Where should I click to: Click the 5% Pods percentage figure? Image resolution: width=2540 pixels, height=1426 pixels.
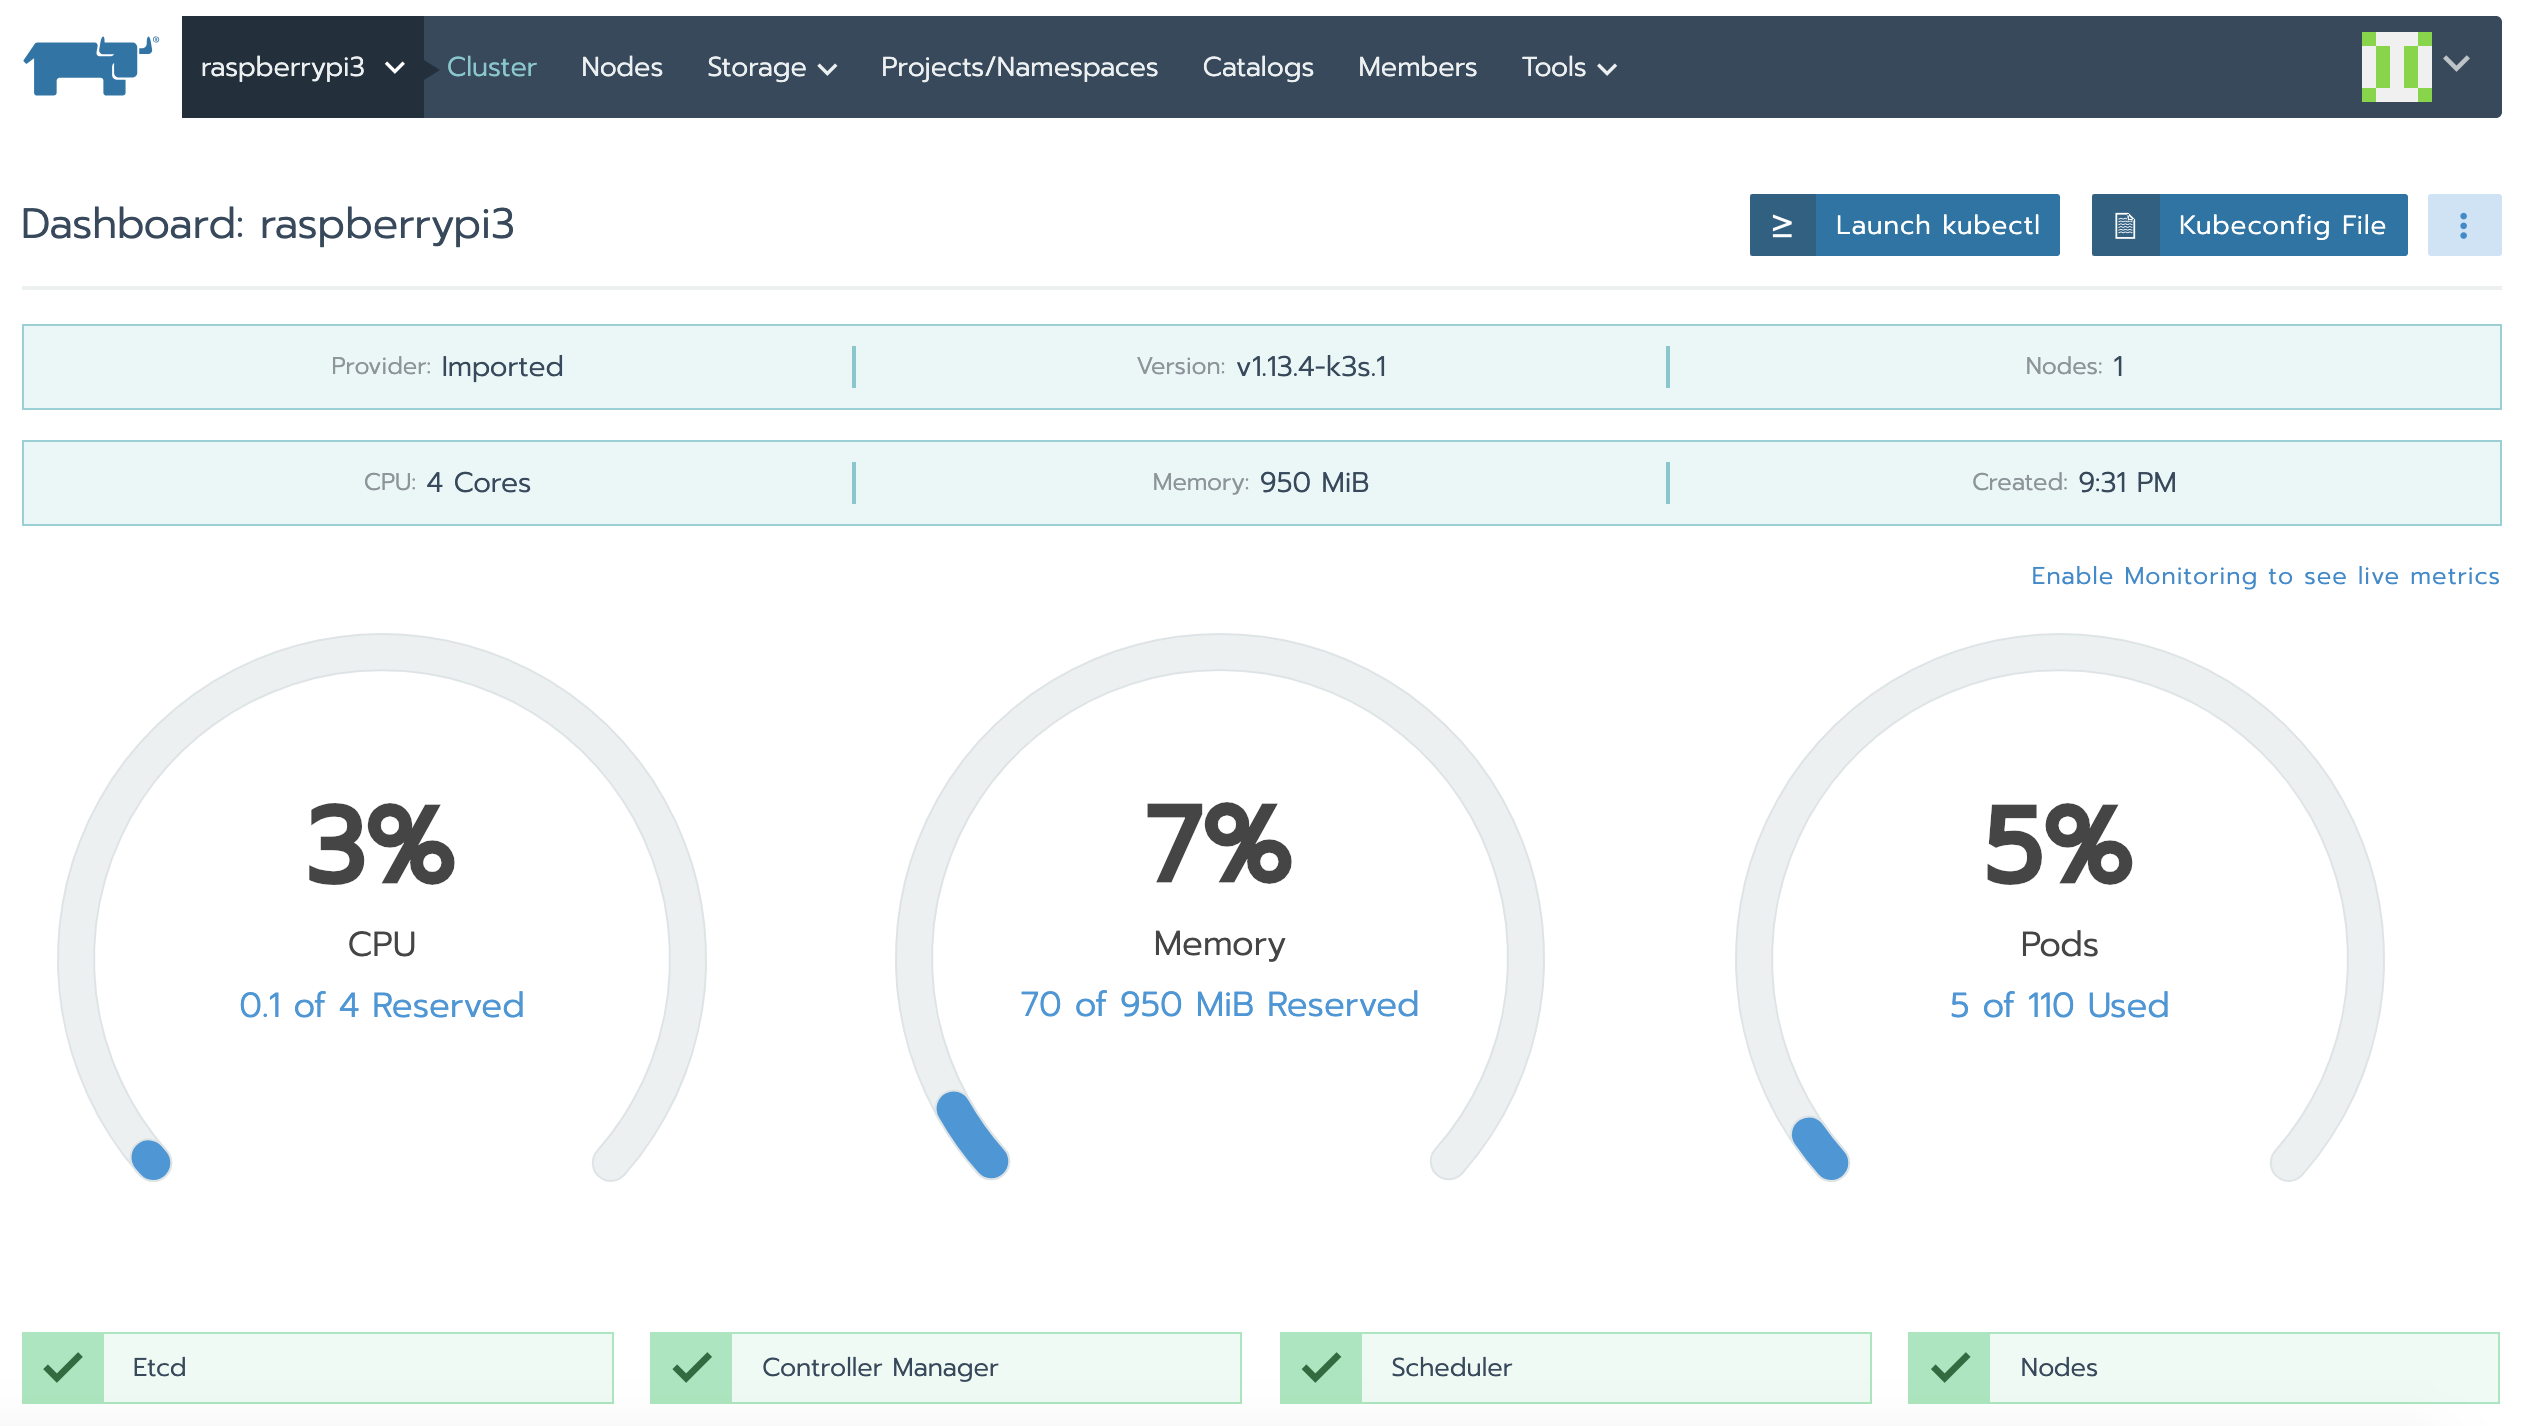(2059, 845)
